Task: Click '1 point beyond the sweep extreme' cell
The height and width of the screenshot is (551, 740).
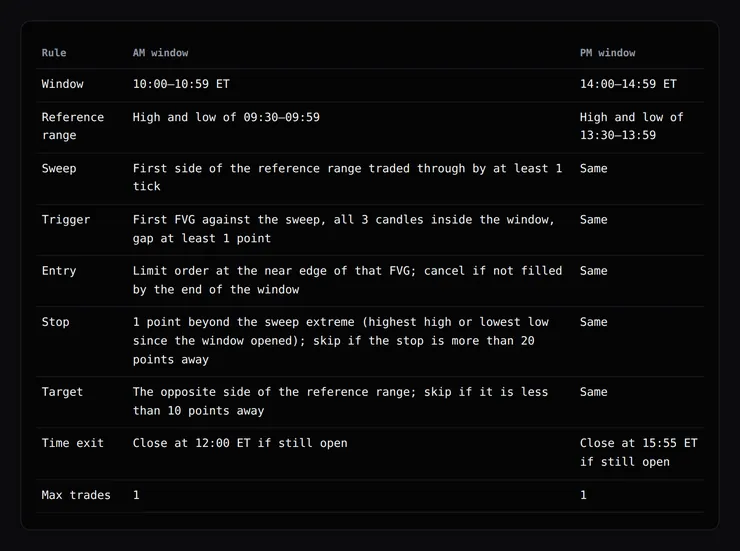Action: [341, 341]
